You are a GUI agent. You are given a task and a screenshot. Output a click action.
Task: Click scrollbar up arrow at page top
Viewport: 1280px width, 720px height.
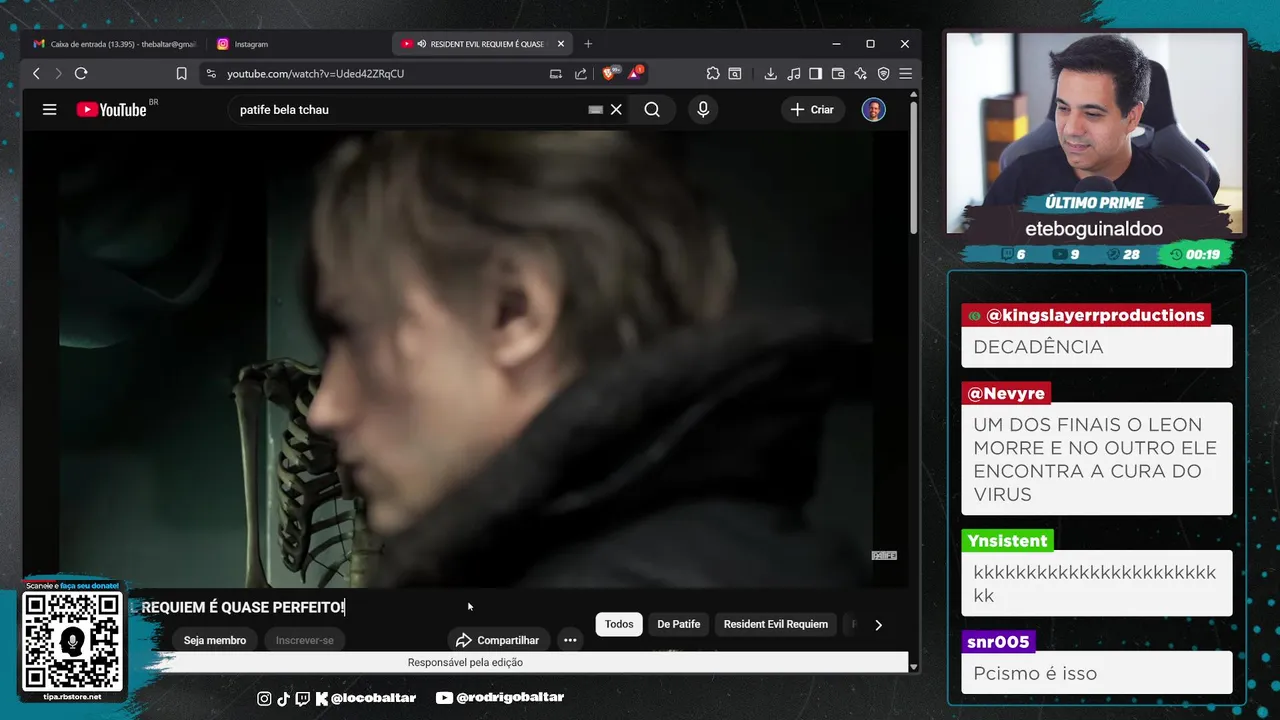click(x=913, y=94)
